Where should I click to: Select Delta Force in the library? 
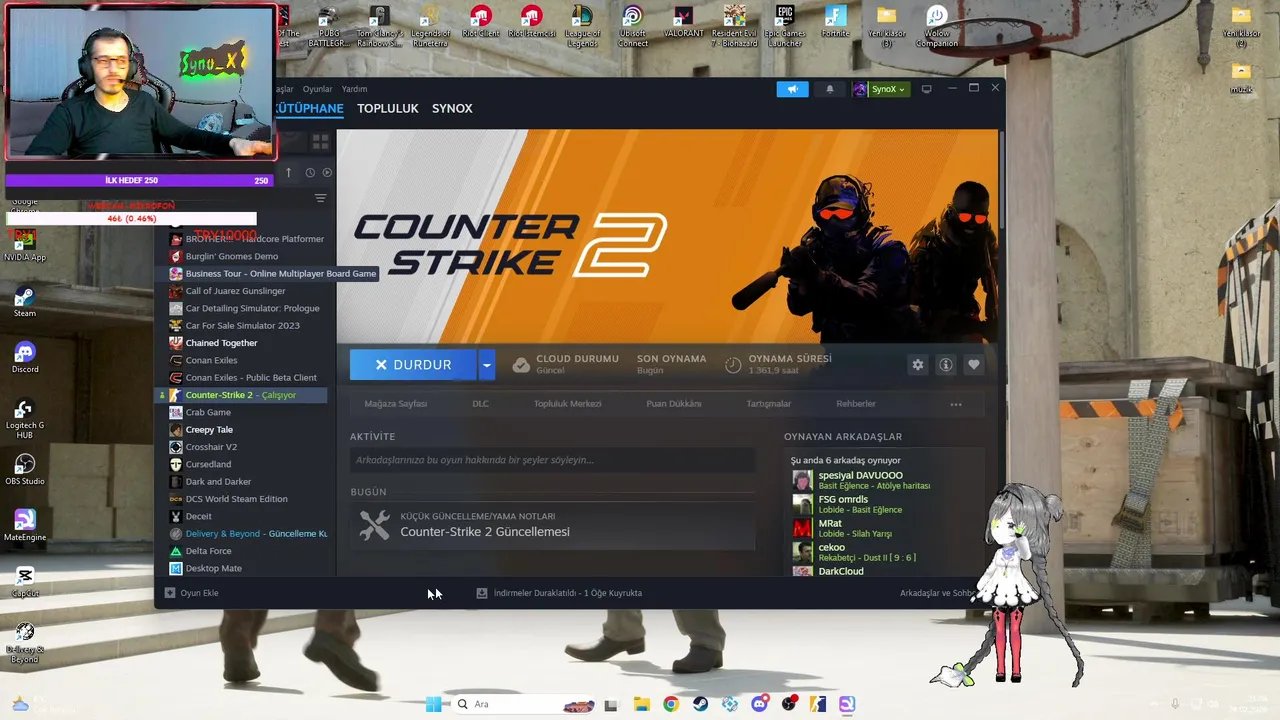(x=208, y=551)
